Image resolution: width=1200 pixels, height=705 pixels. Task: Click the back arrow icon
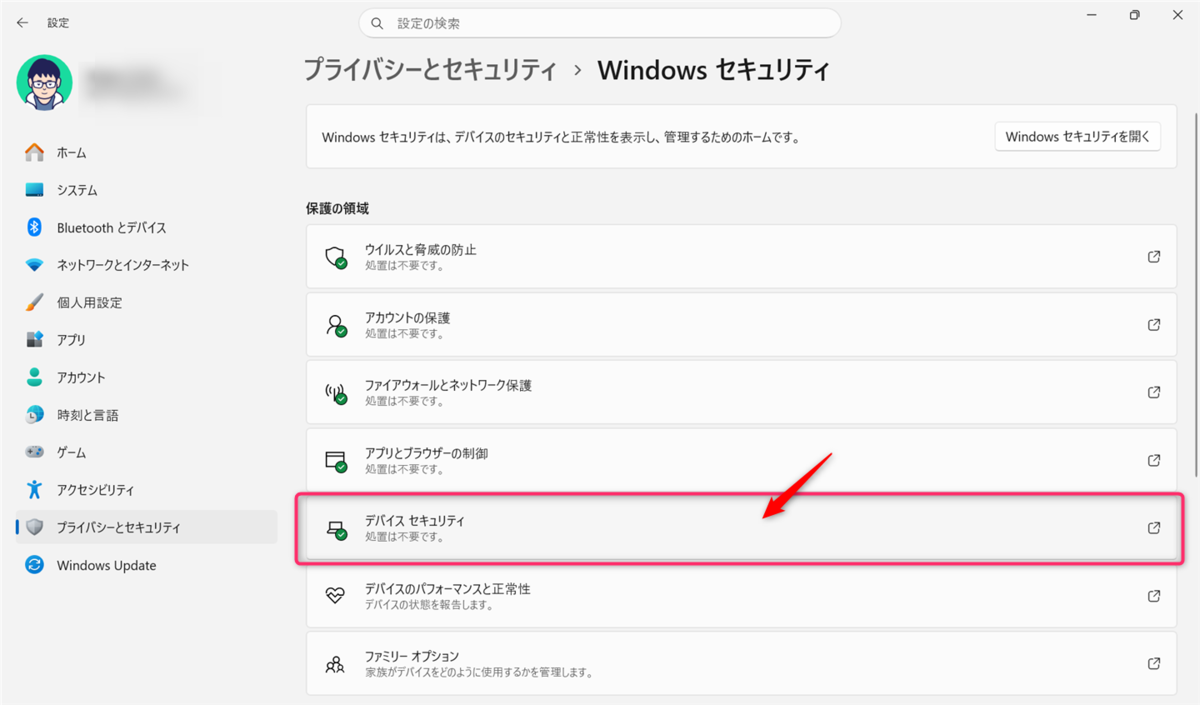tap(22, 22)
